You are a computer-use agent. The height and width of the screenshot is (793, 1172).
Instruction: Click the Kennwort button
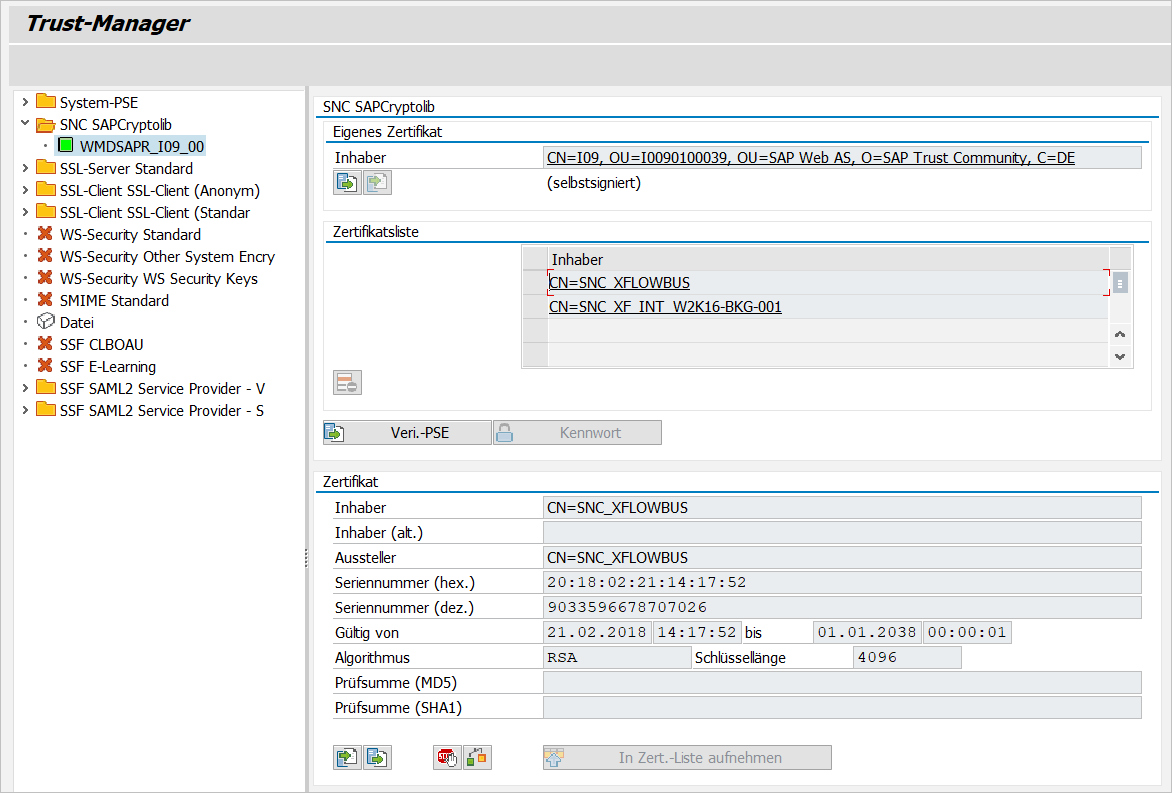[577, 433]
